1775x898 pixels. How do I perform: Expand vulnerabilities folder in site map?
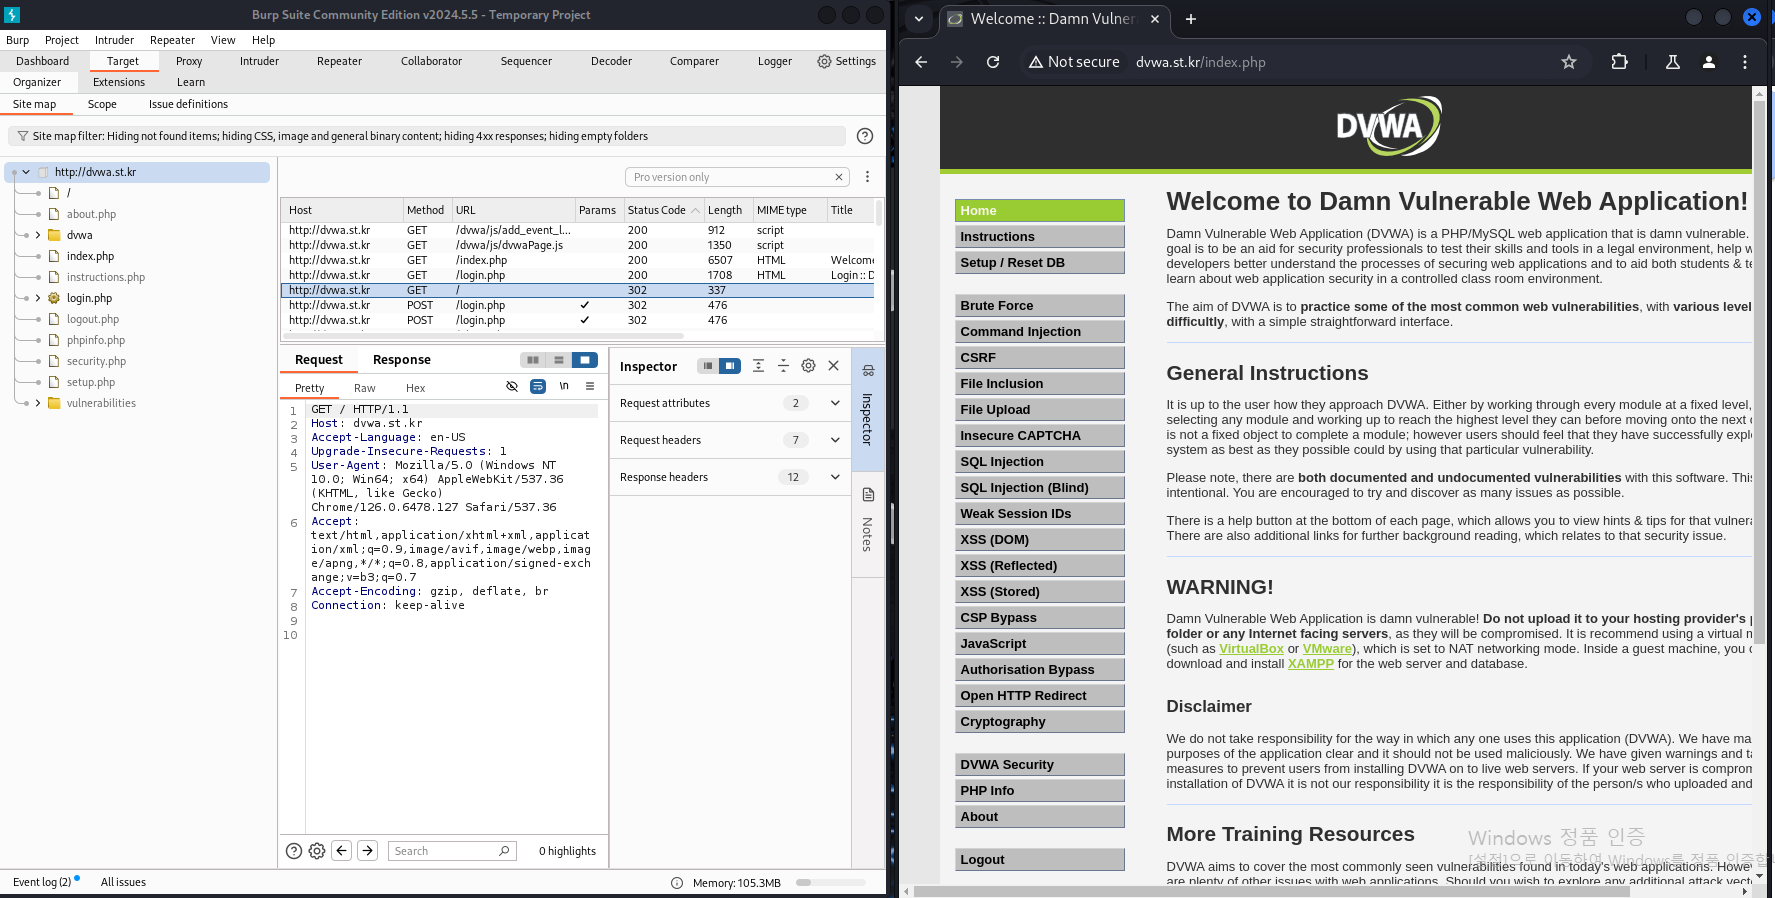point(38,403)
